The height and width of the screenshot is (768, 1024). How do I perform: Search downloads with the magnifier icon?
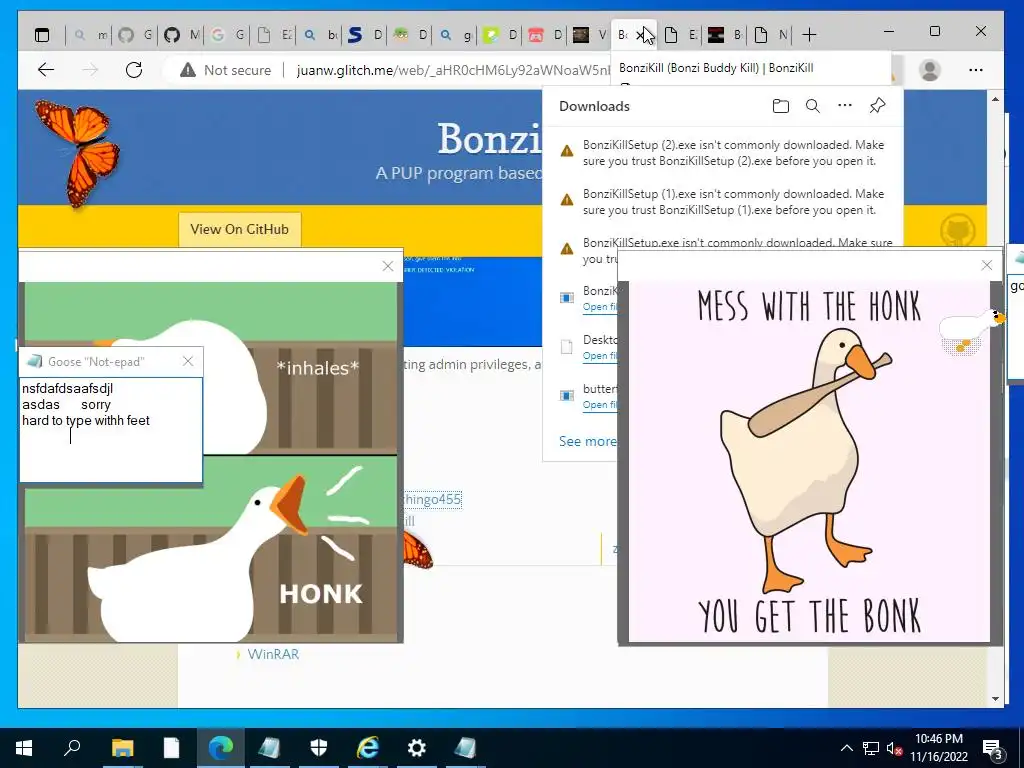coord(812,106)
